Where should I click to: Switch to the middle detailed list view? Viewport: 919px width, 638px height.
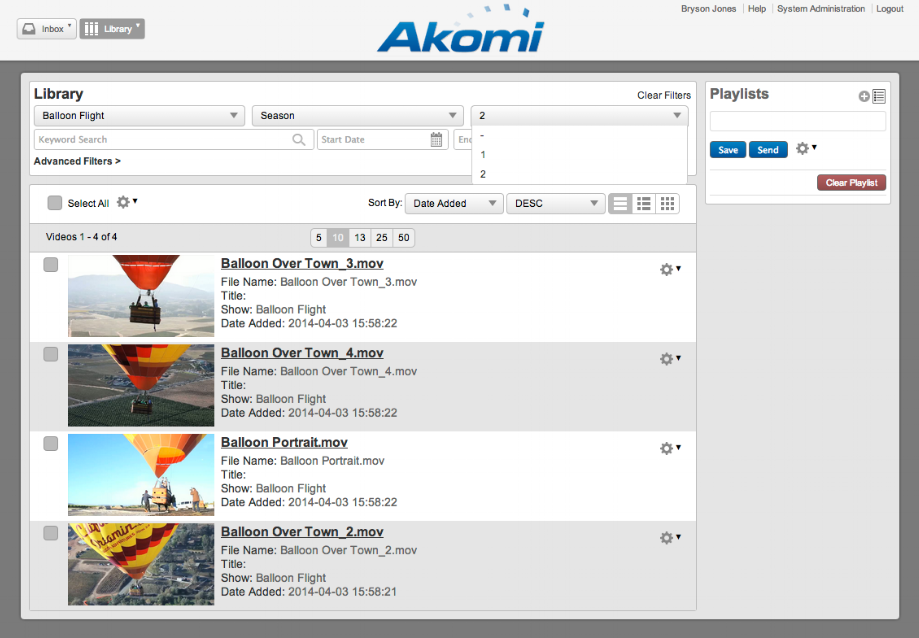(x=643, y=203)
